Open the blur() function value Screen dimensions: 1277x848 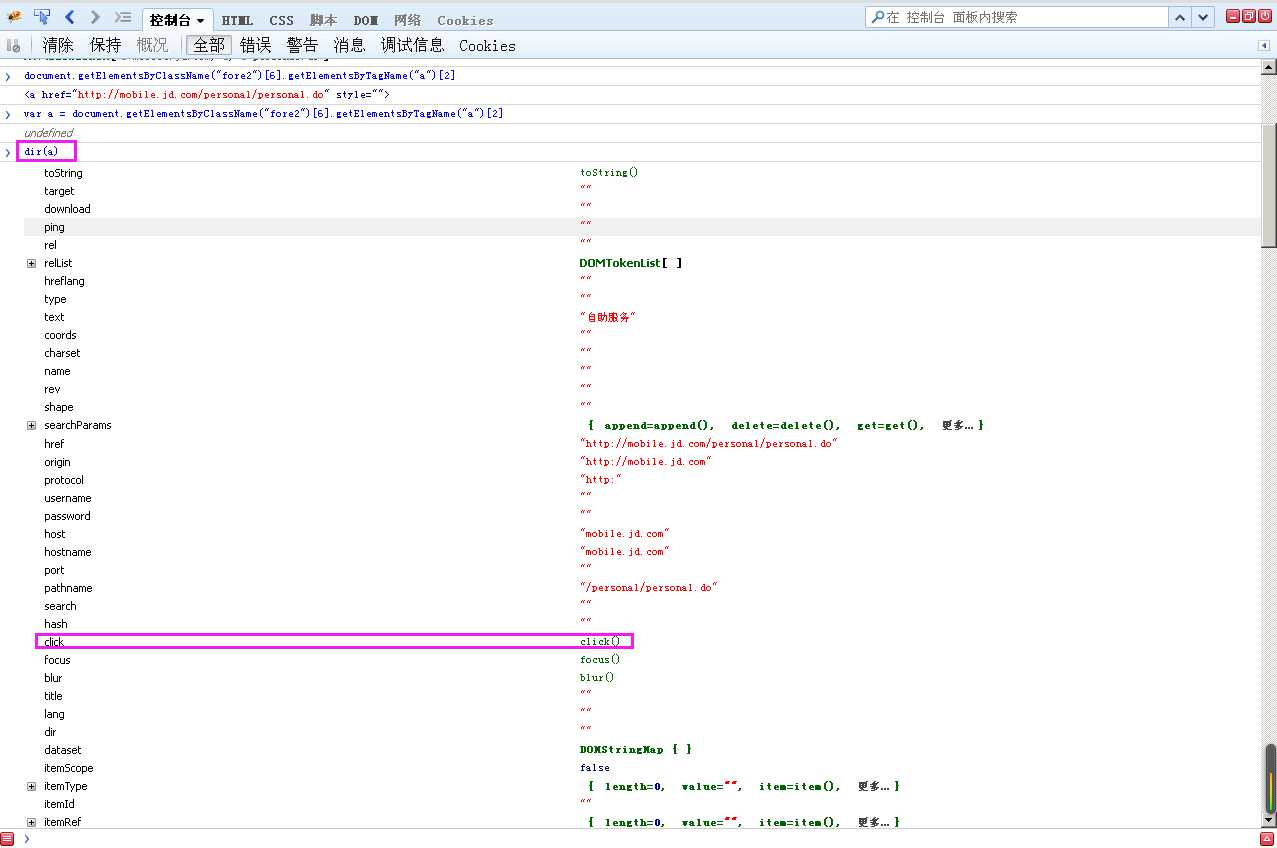click(x=597, y=677)
